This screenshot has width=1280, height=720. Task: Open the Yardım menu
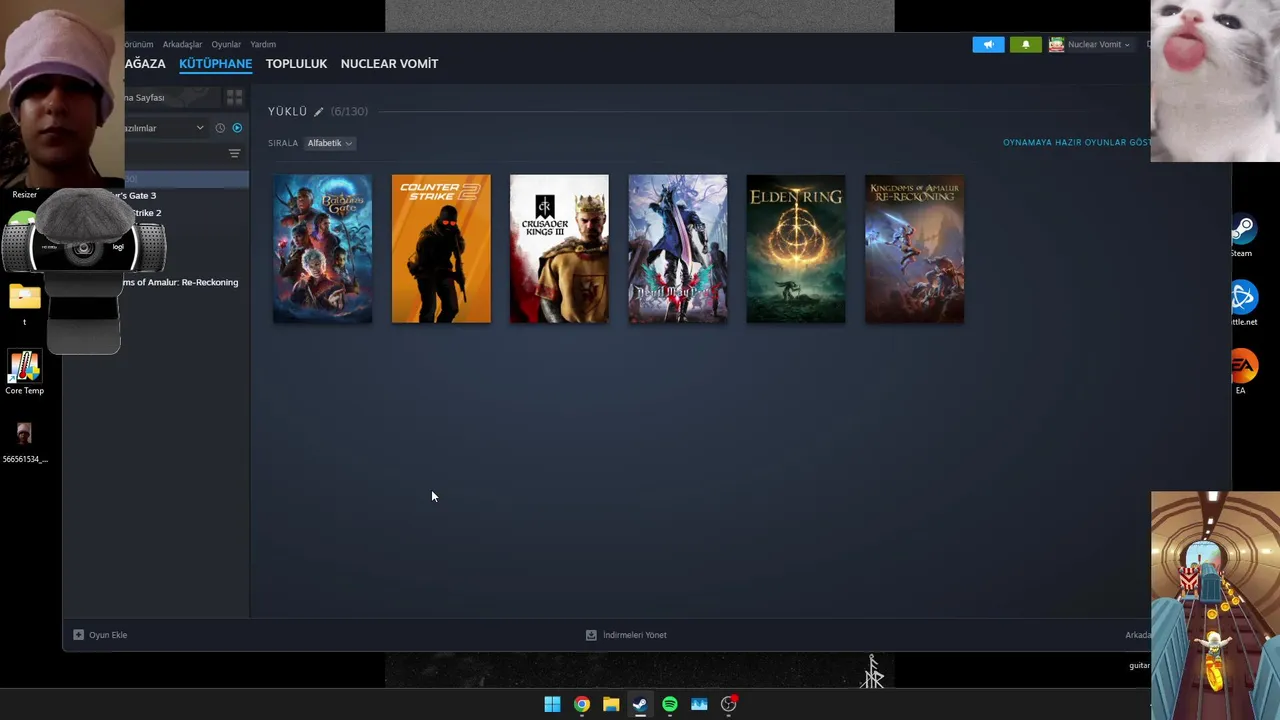pos(263,44)
